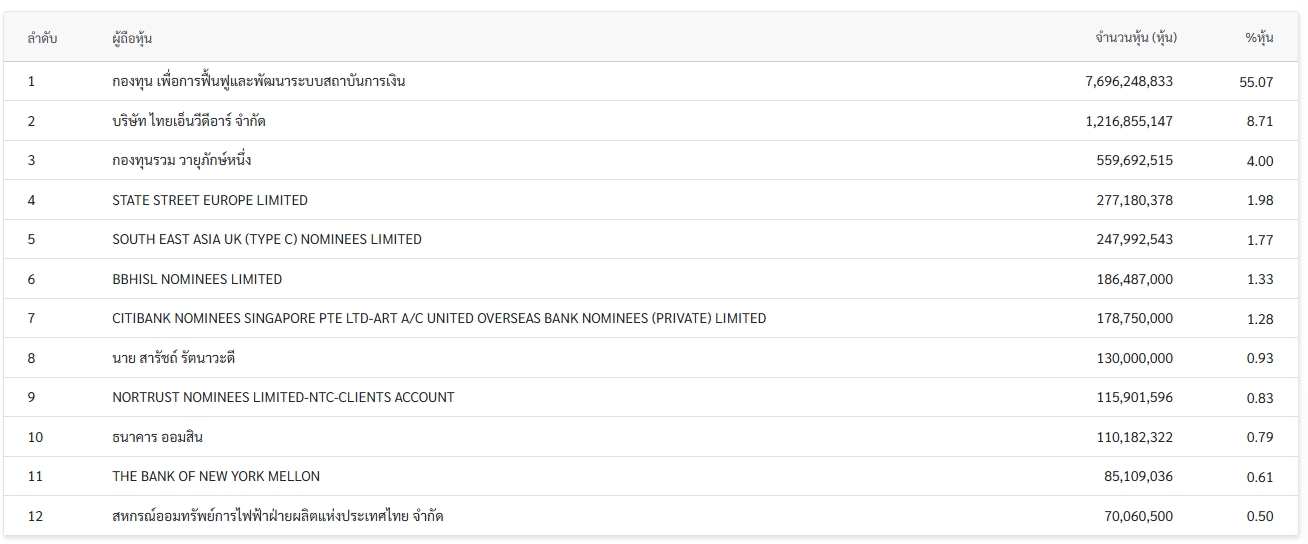This screenshot has width=1308, height=544.
Task: Click the 55.07 percent value
Action: click(x=1256, y=82)
